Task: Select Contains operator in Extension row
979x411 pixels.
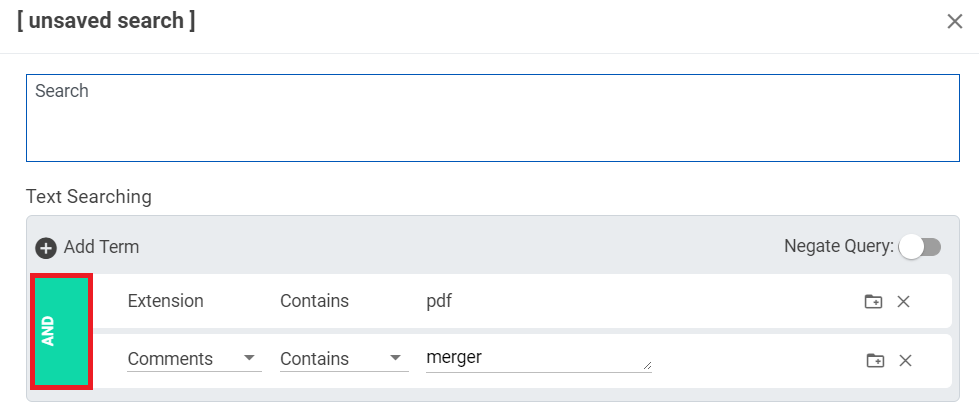Action: pyautogui.click(x=314, y=300)
